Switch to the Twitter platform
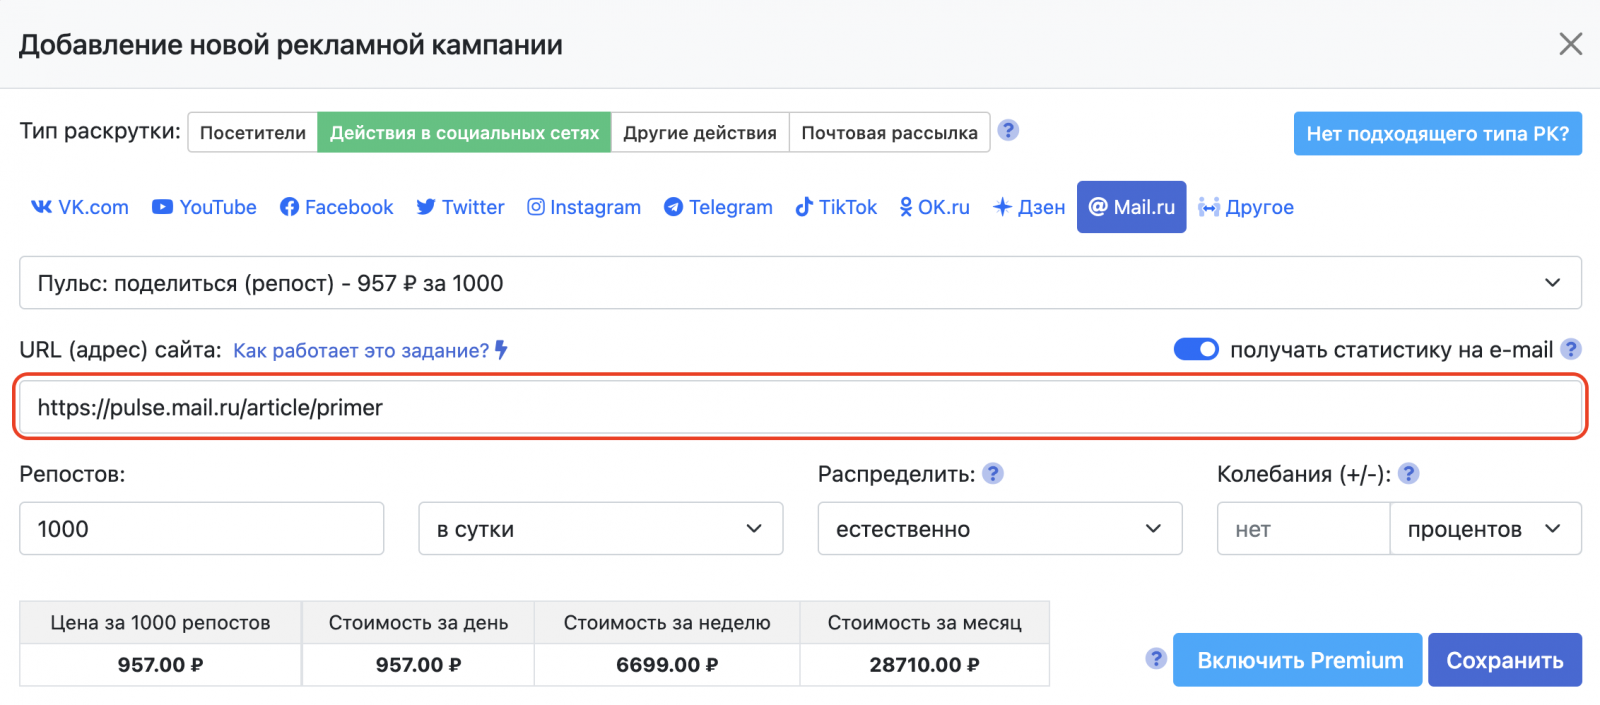 [x=460, y=207]
